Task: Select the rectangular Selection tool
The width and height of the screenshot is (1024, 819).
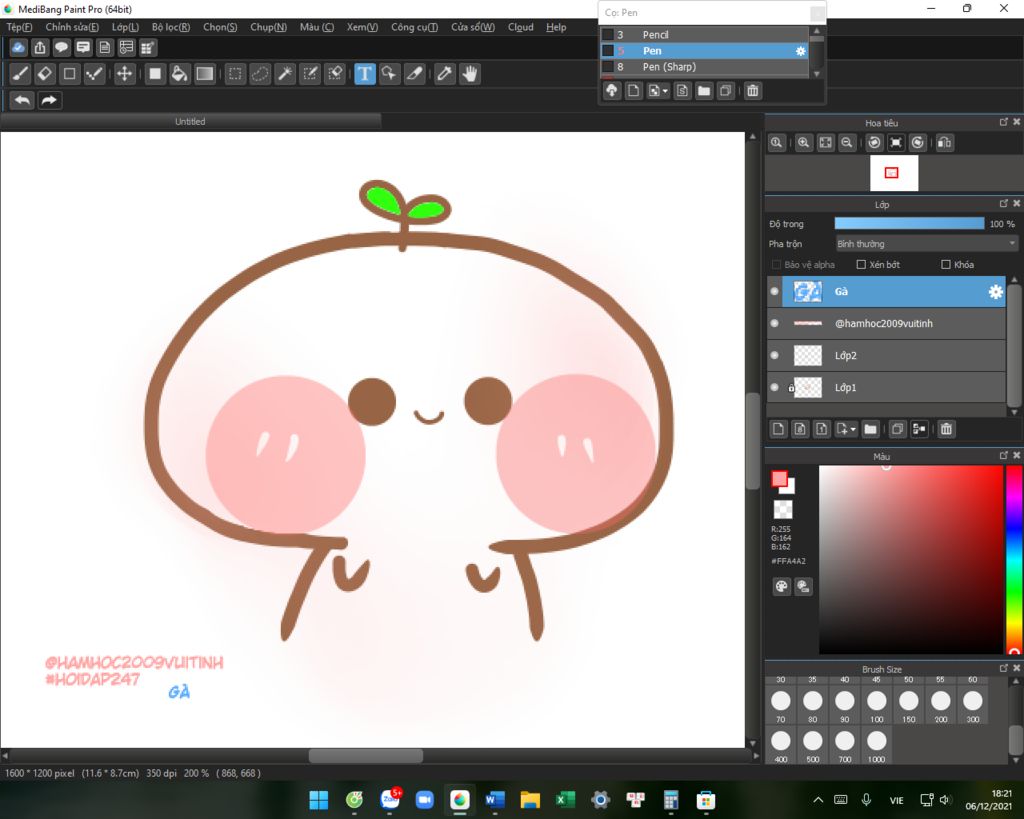Action: (235, 74)
